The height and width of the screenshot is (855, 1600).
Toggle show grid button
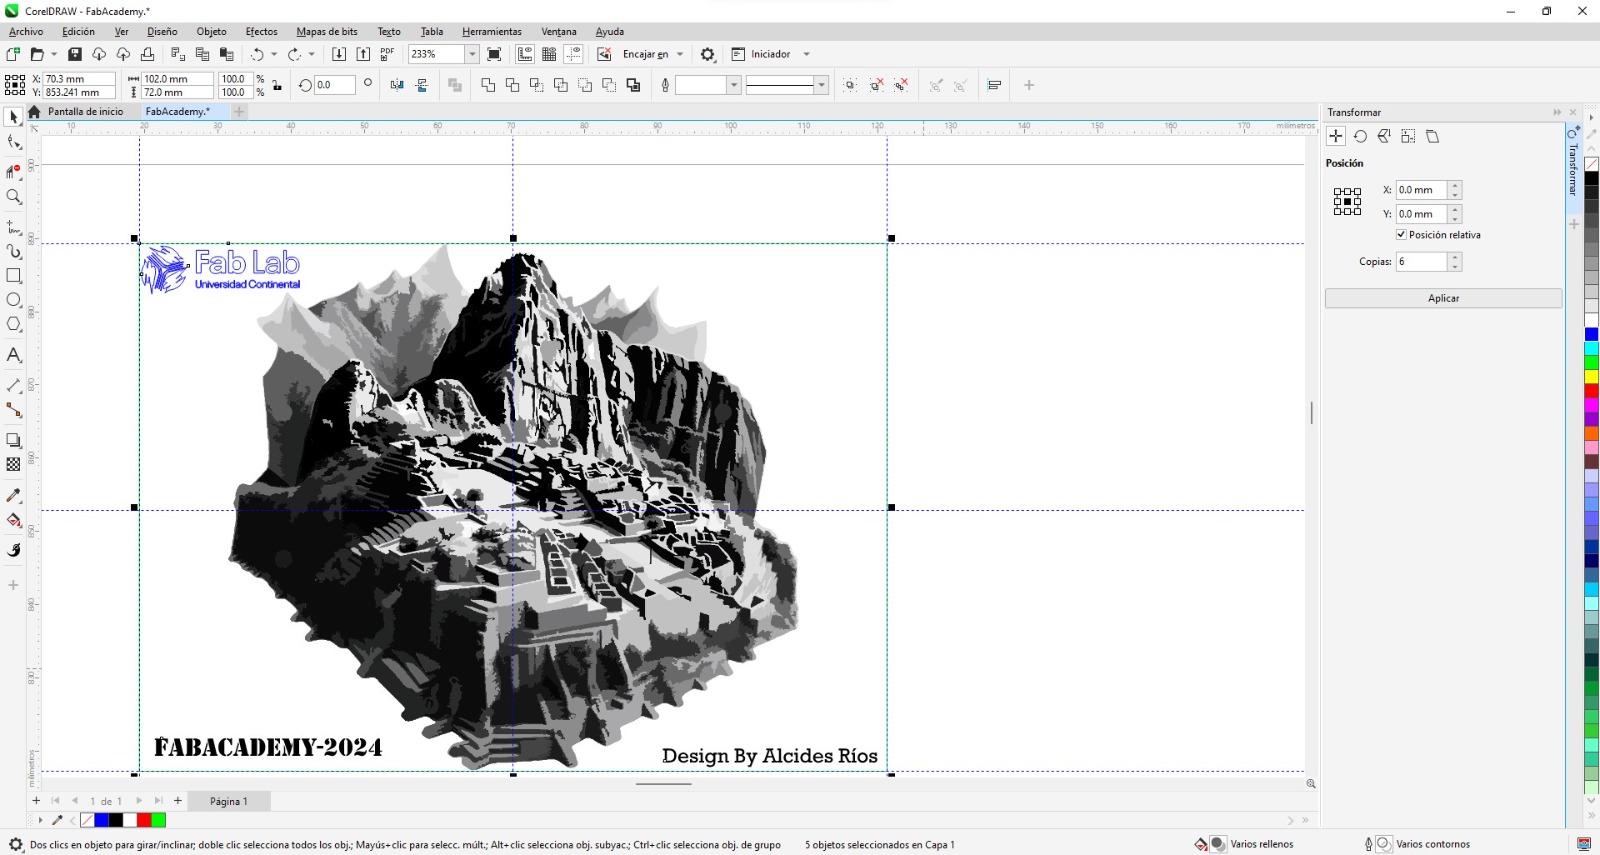(x=549, y=54)
